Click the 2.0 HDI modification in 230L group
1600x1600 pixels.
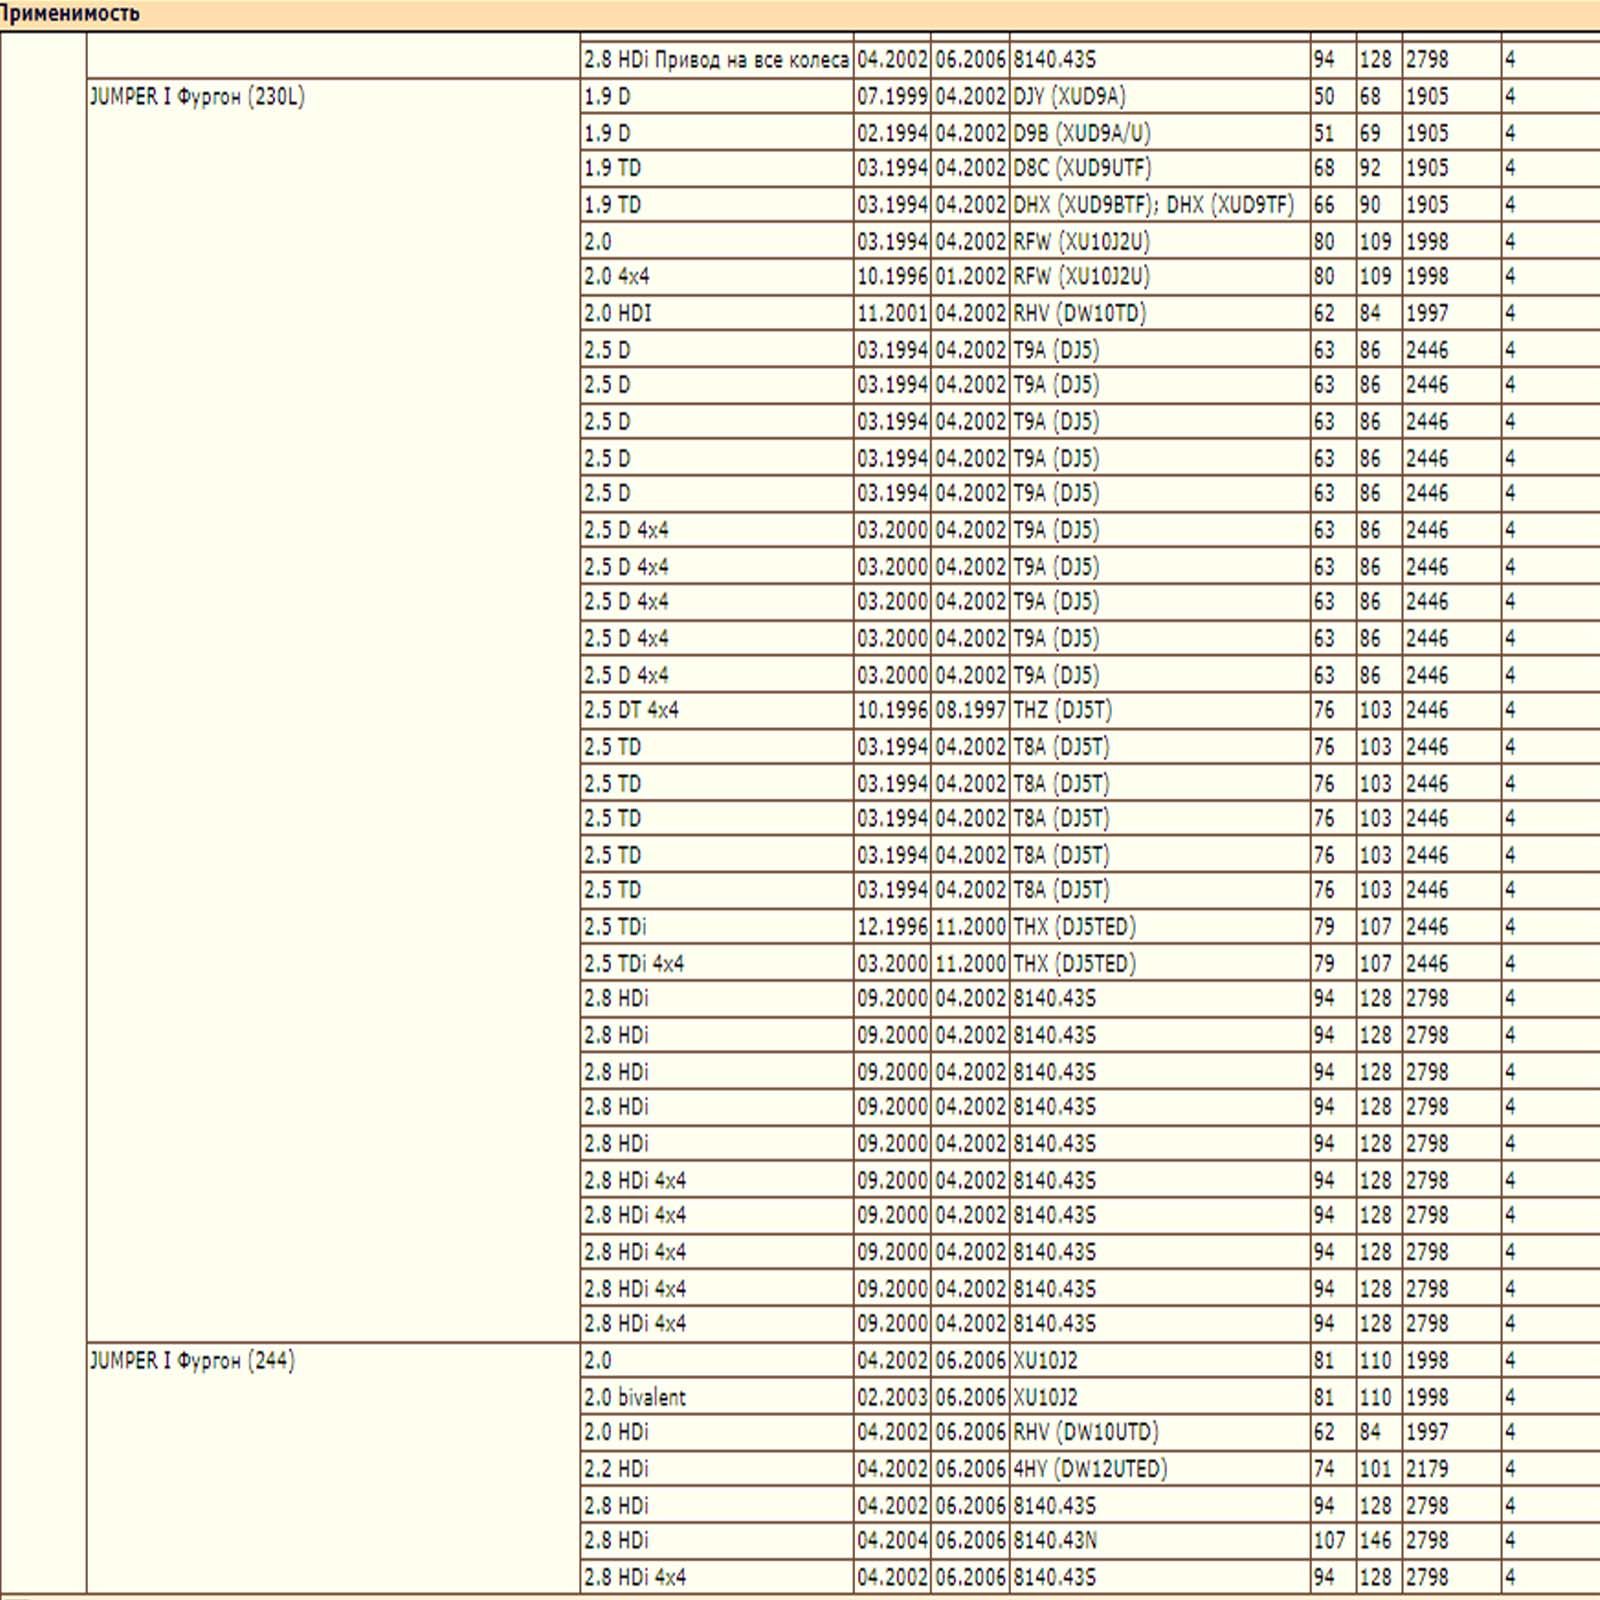coord(716,313)
